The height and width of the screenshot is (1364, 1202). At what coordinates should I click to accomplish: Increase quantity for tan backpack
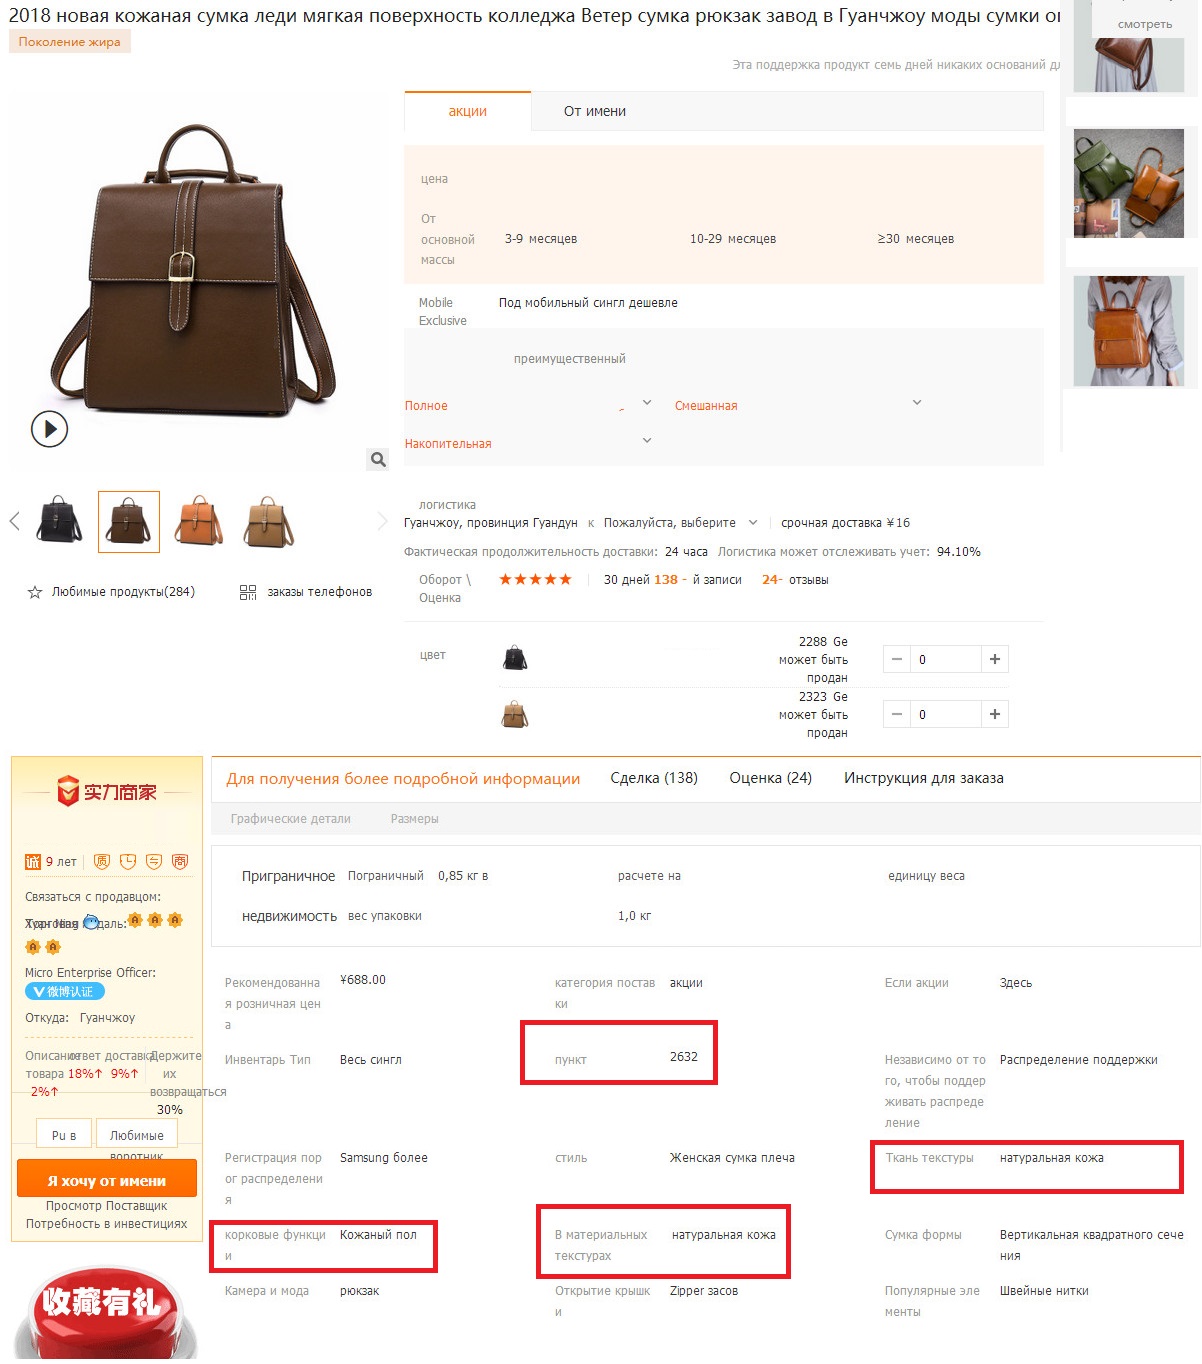click(x=995, y=714)
